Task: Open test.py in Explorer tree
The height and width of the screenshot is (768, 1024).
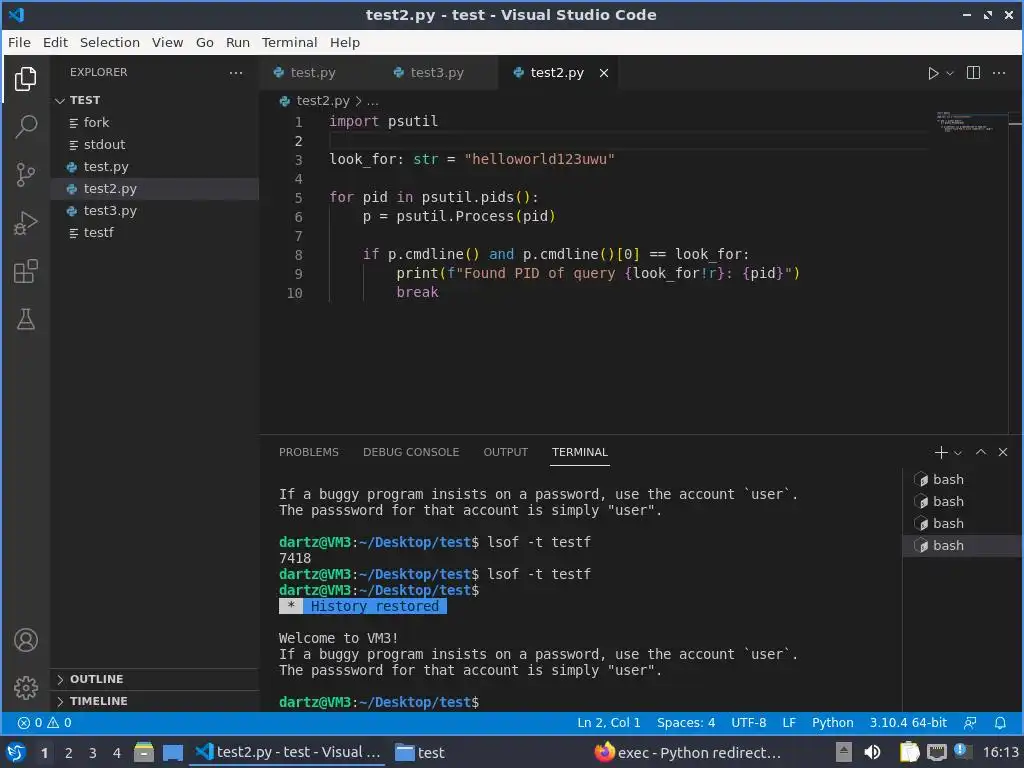Action: point(154,167)
